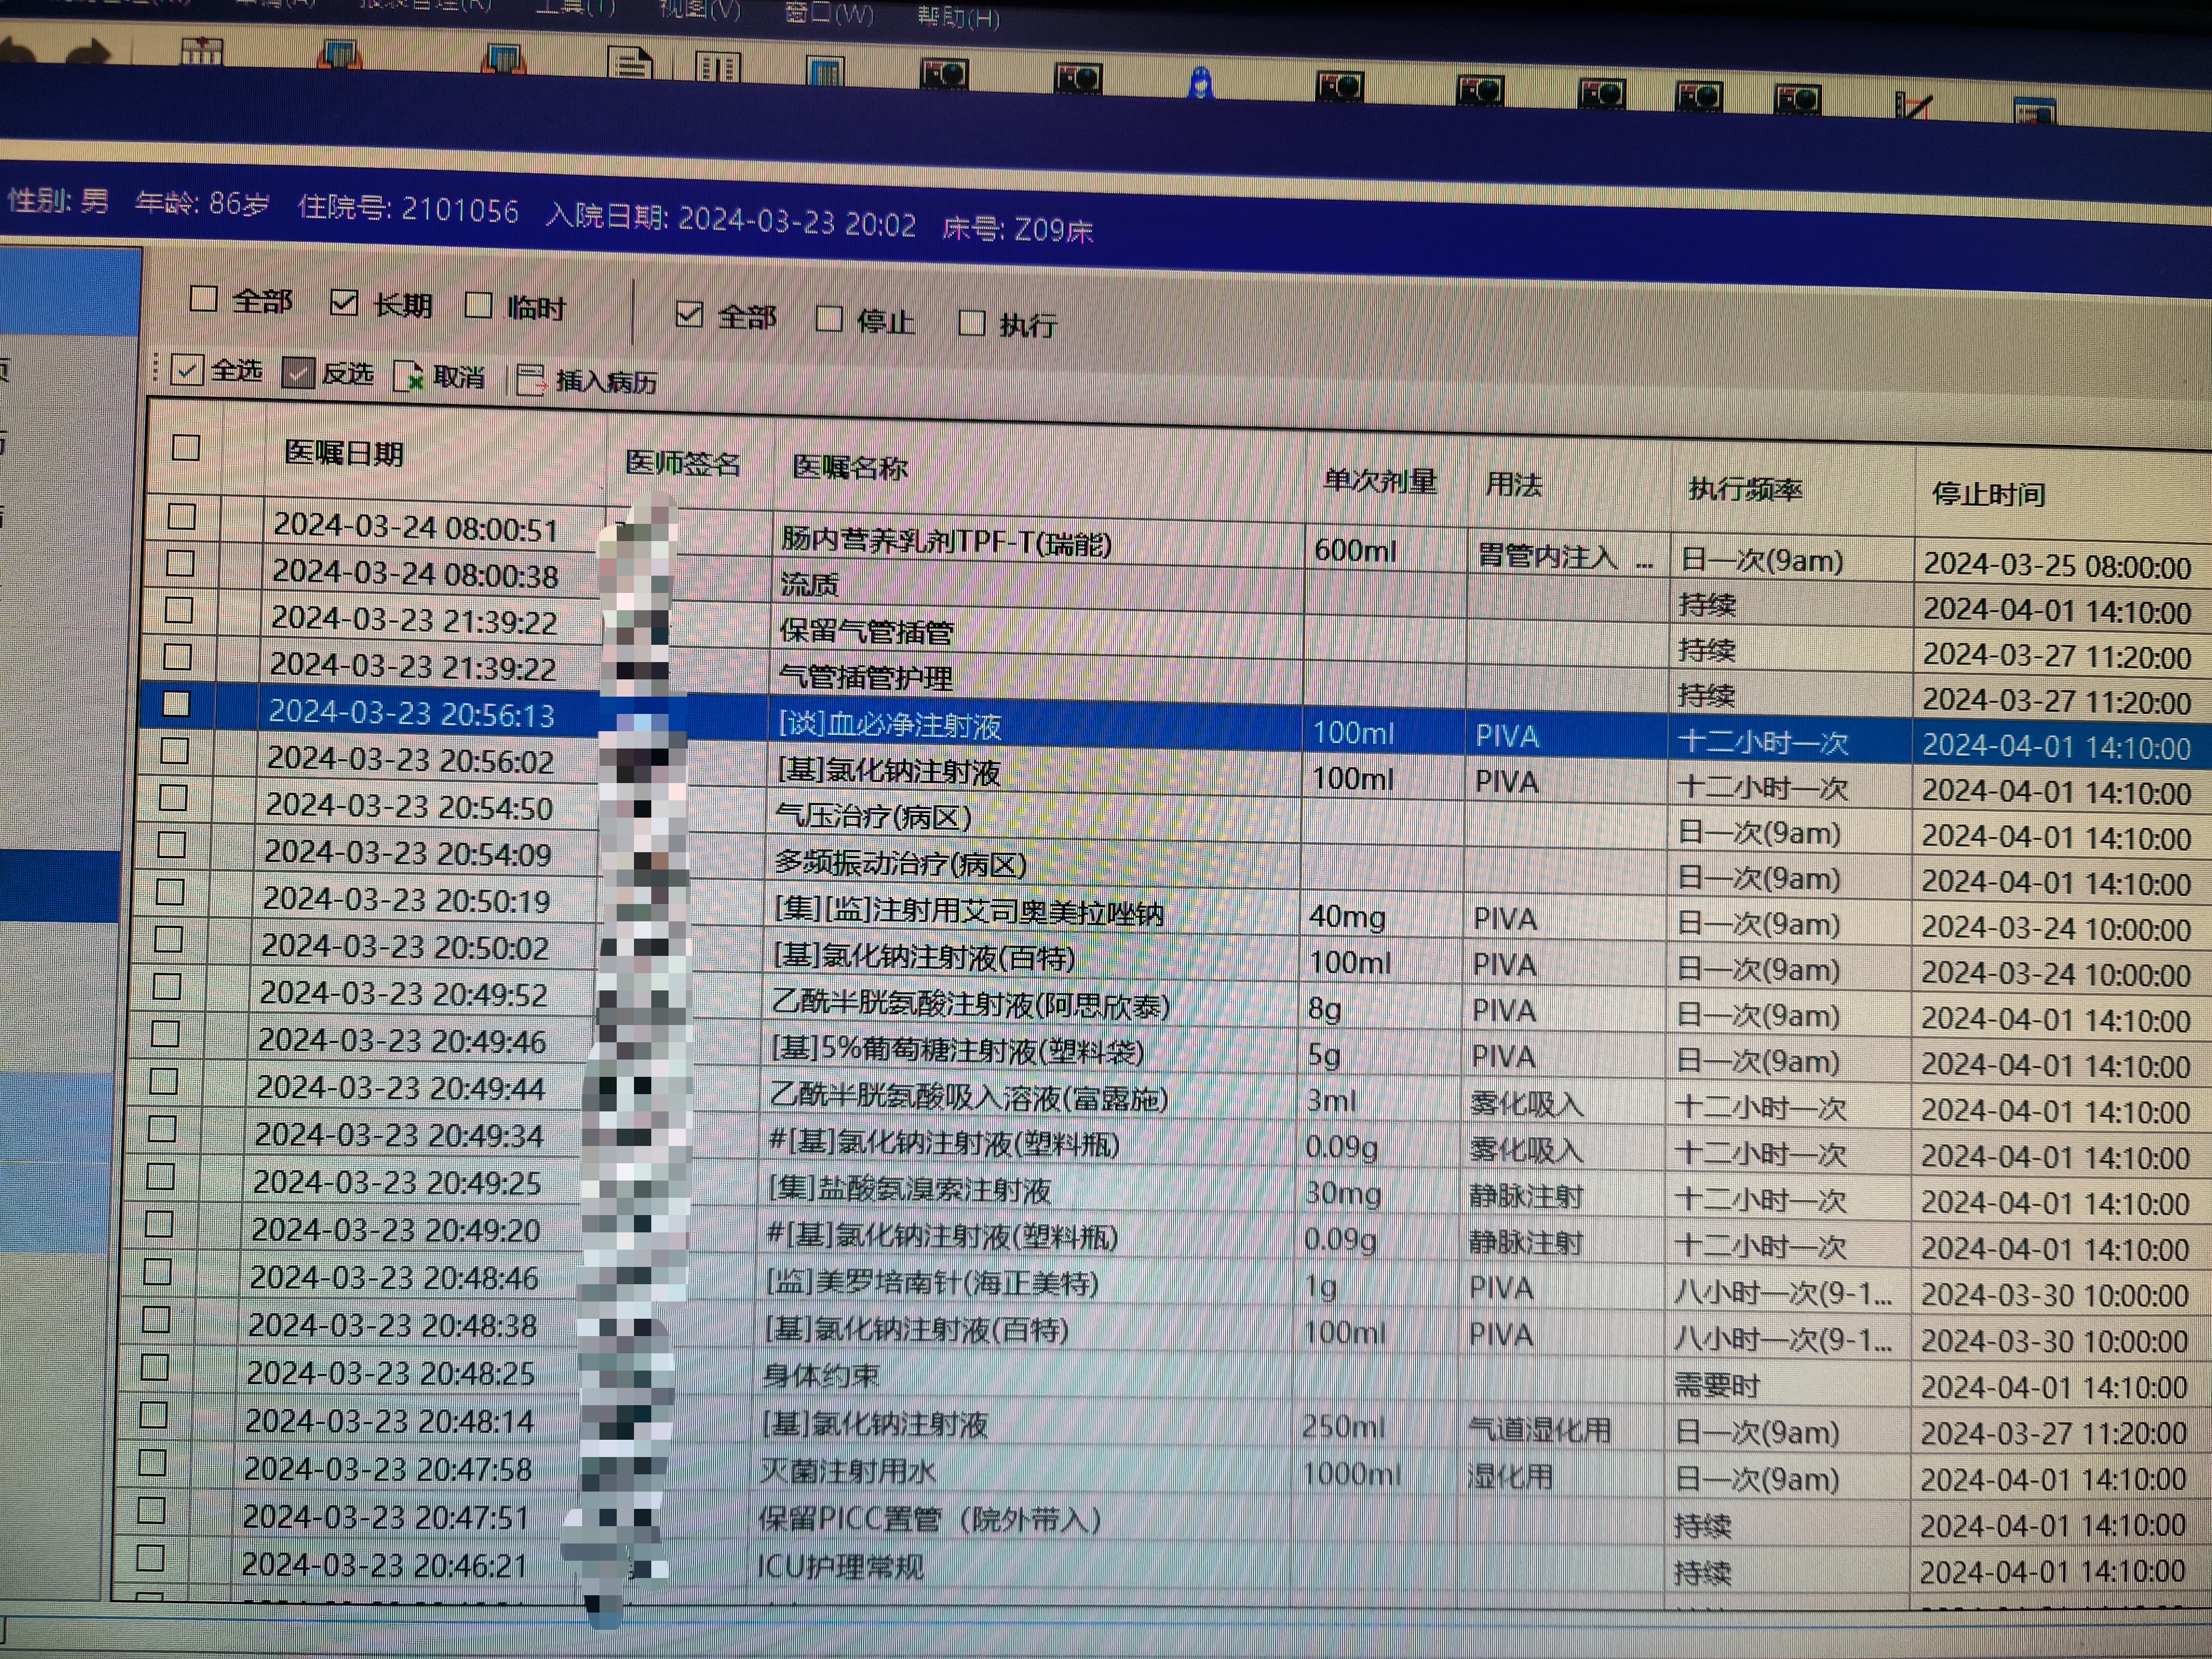Toggle the 反选 checkbox button
This screenshot has height=1659, width=2212.
pos(298,372)
